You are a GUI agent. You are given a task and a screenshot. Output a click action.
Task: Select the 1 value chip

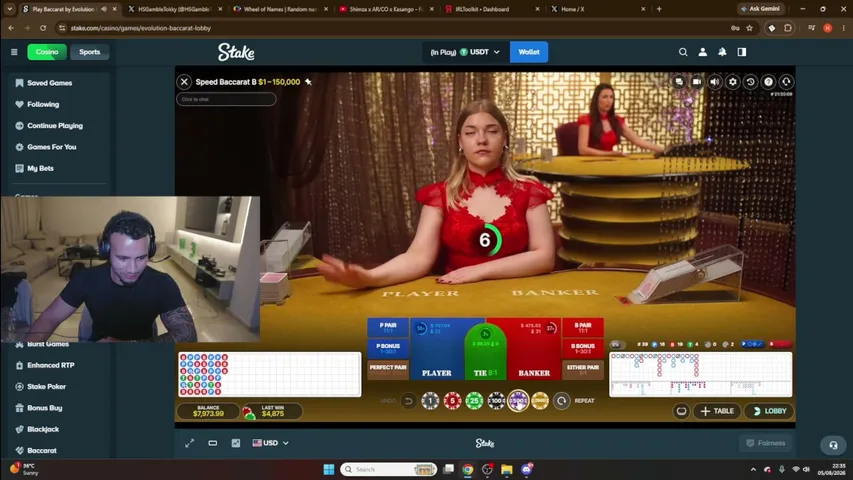tap(430, 401)
